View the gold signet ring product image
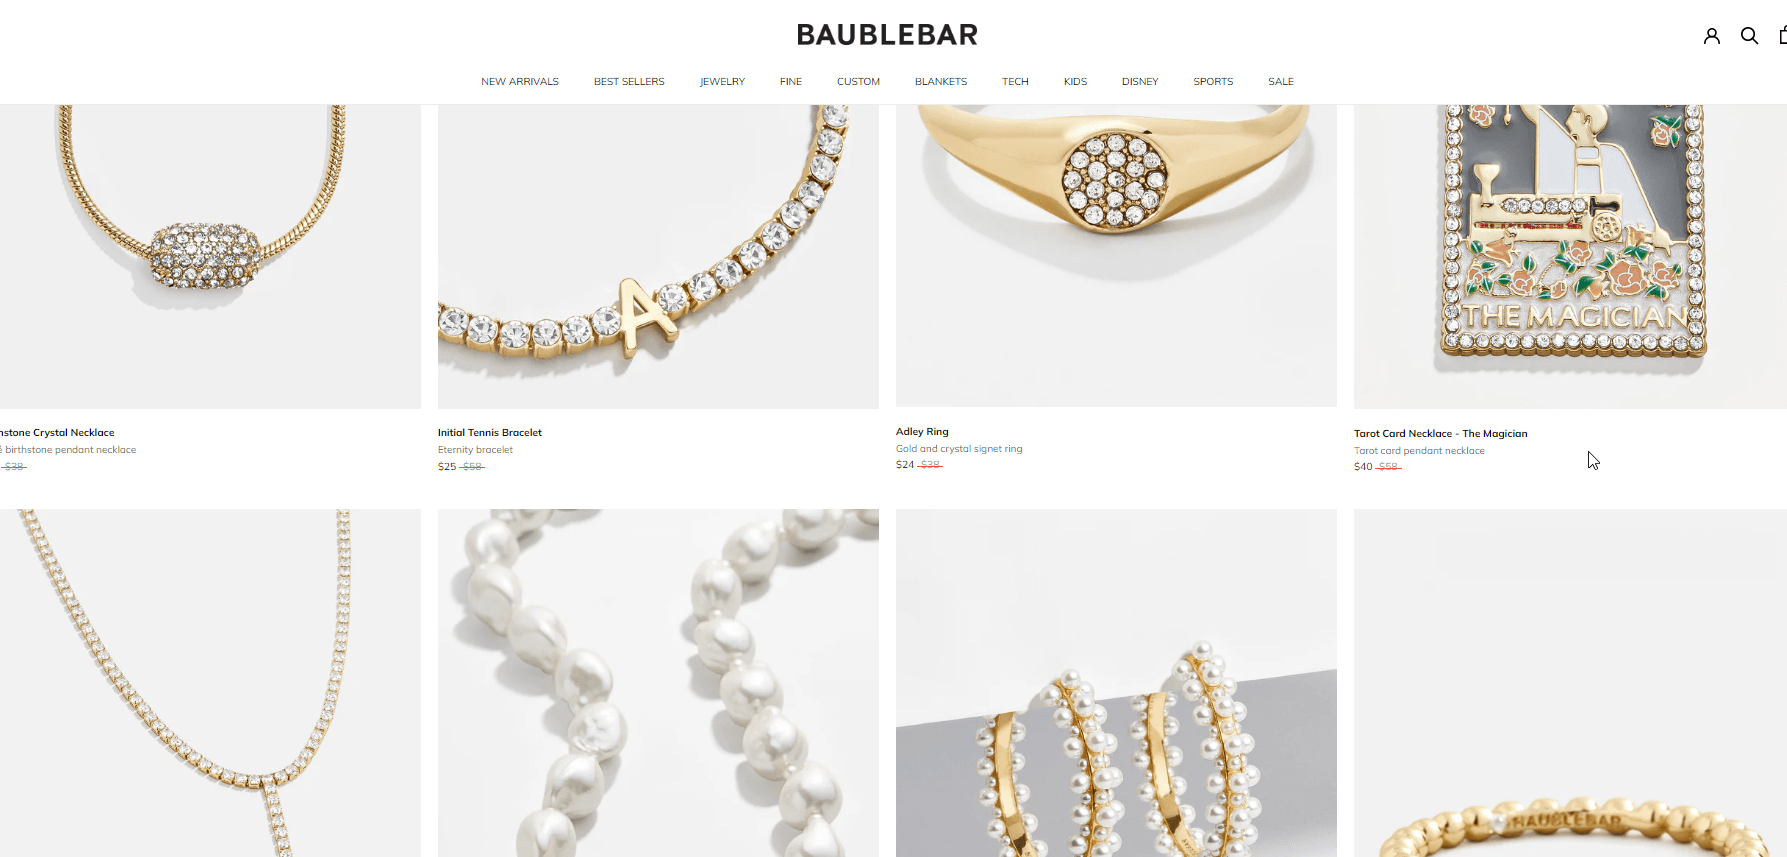Viewport: 1787px width, 857px height. (x=1116, y=256)
